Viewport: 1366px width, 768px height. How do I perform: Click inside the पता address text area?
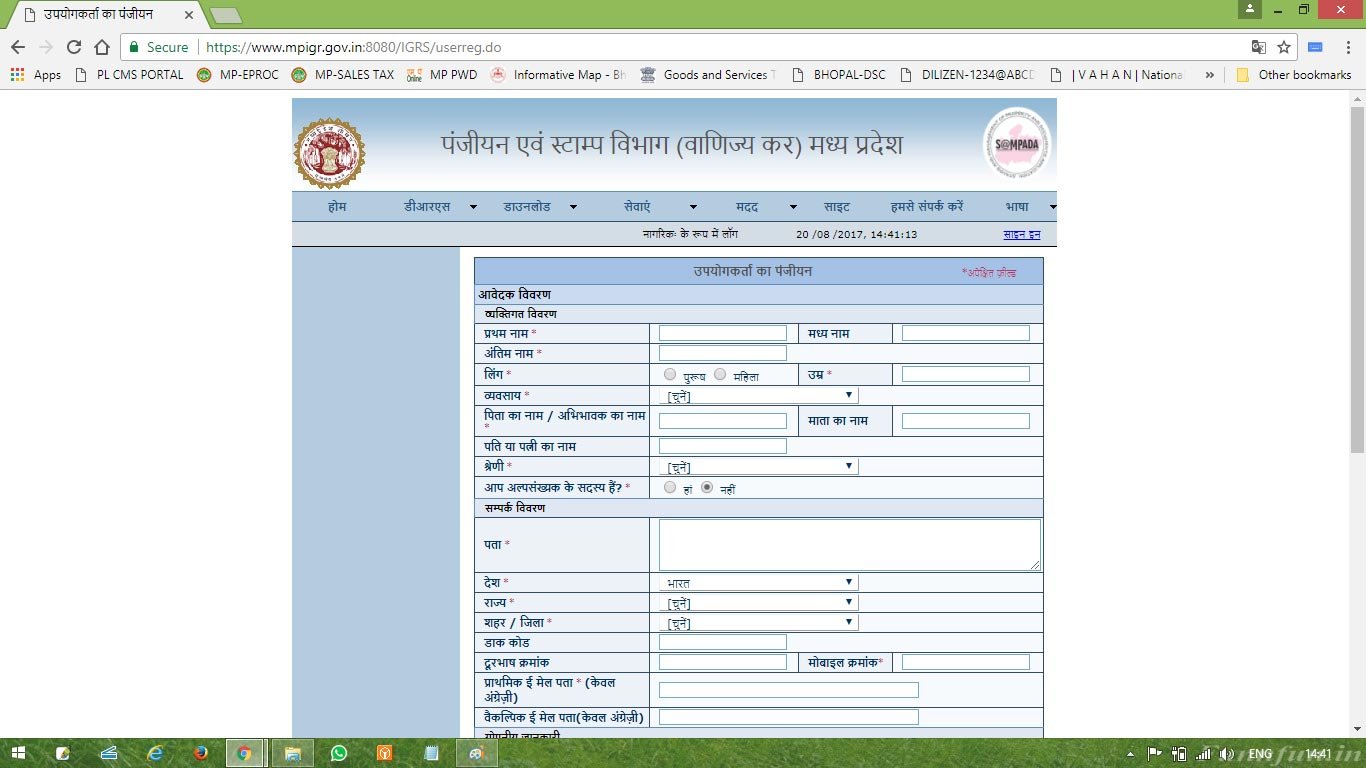(848, 543)
